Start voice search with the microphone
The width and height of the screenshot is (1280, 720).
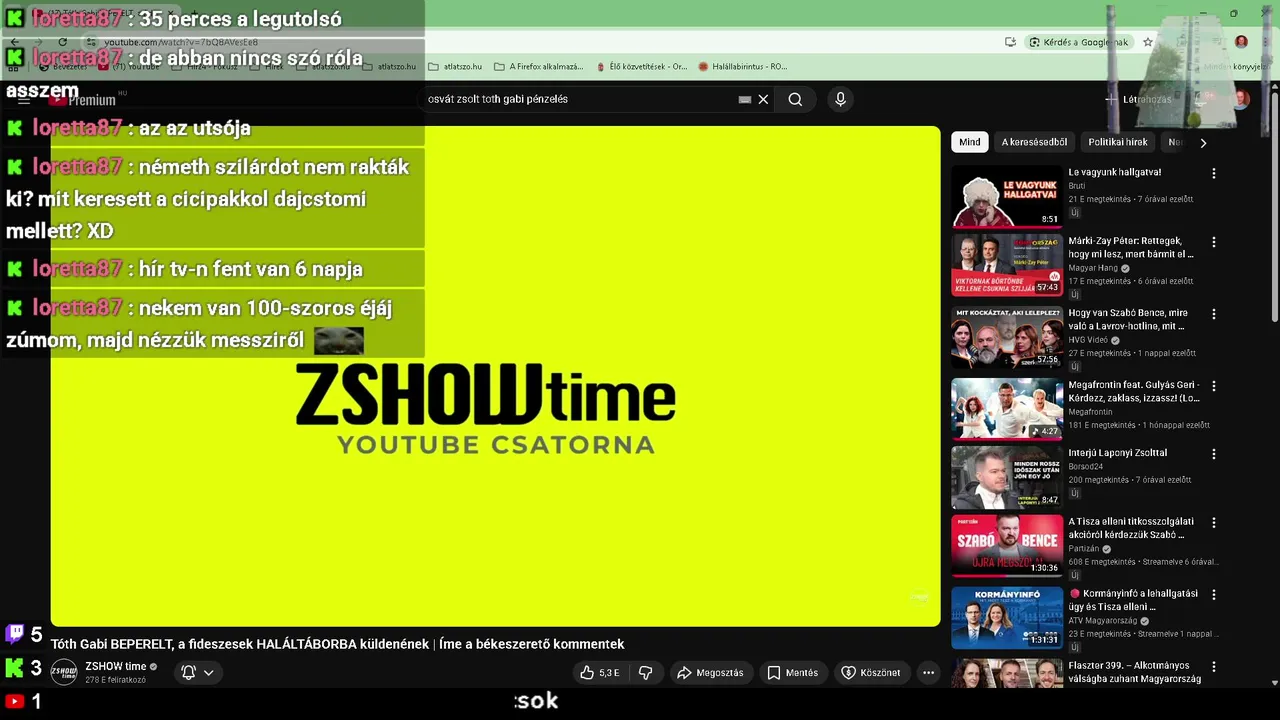840,99
